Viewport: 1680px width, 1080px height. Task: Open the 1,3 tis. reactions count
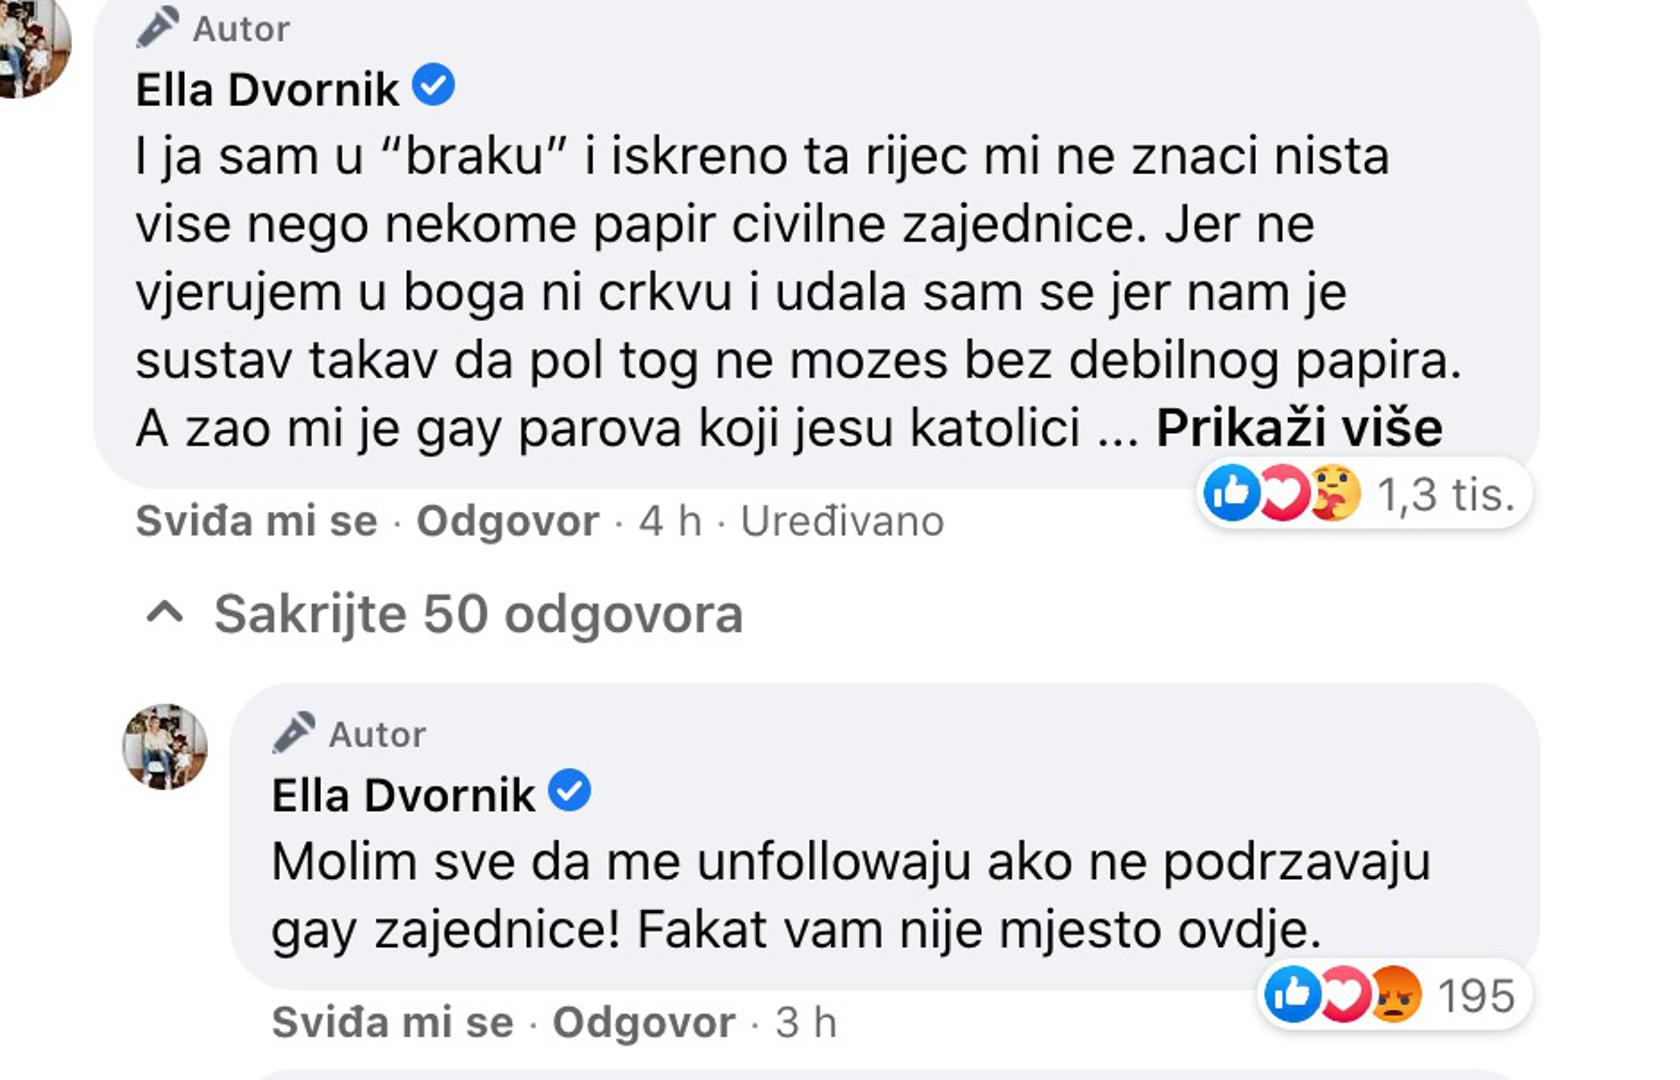pos(1445,494)
